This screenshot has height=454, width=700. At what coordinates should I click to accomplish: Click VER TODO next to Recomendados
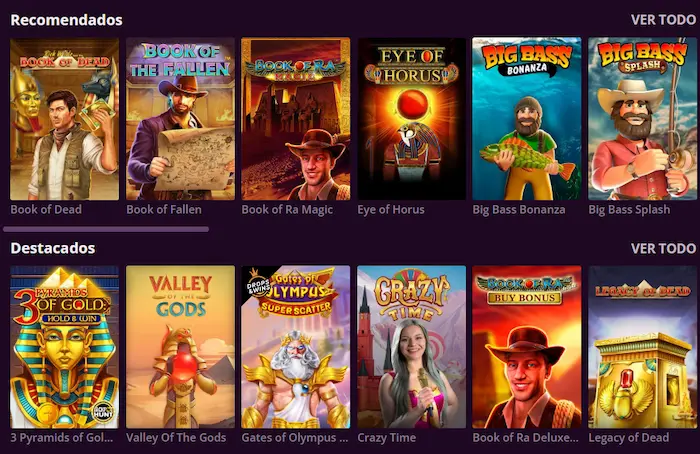pos(663,20)
